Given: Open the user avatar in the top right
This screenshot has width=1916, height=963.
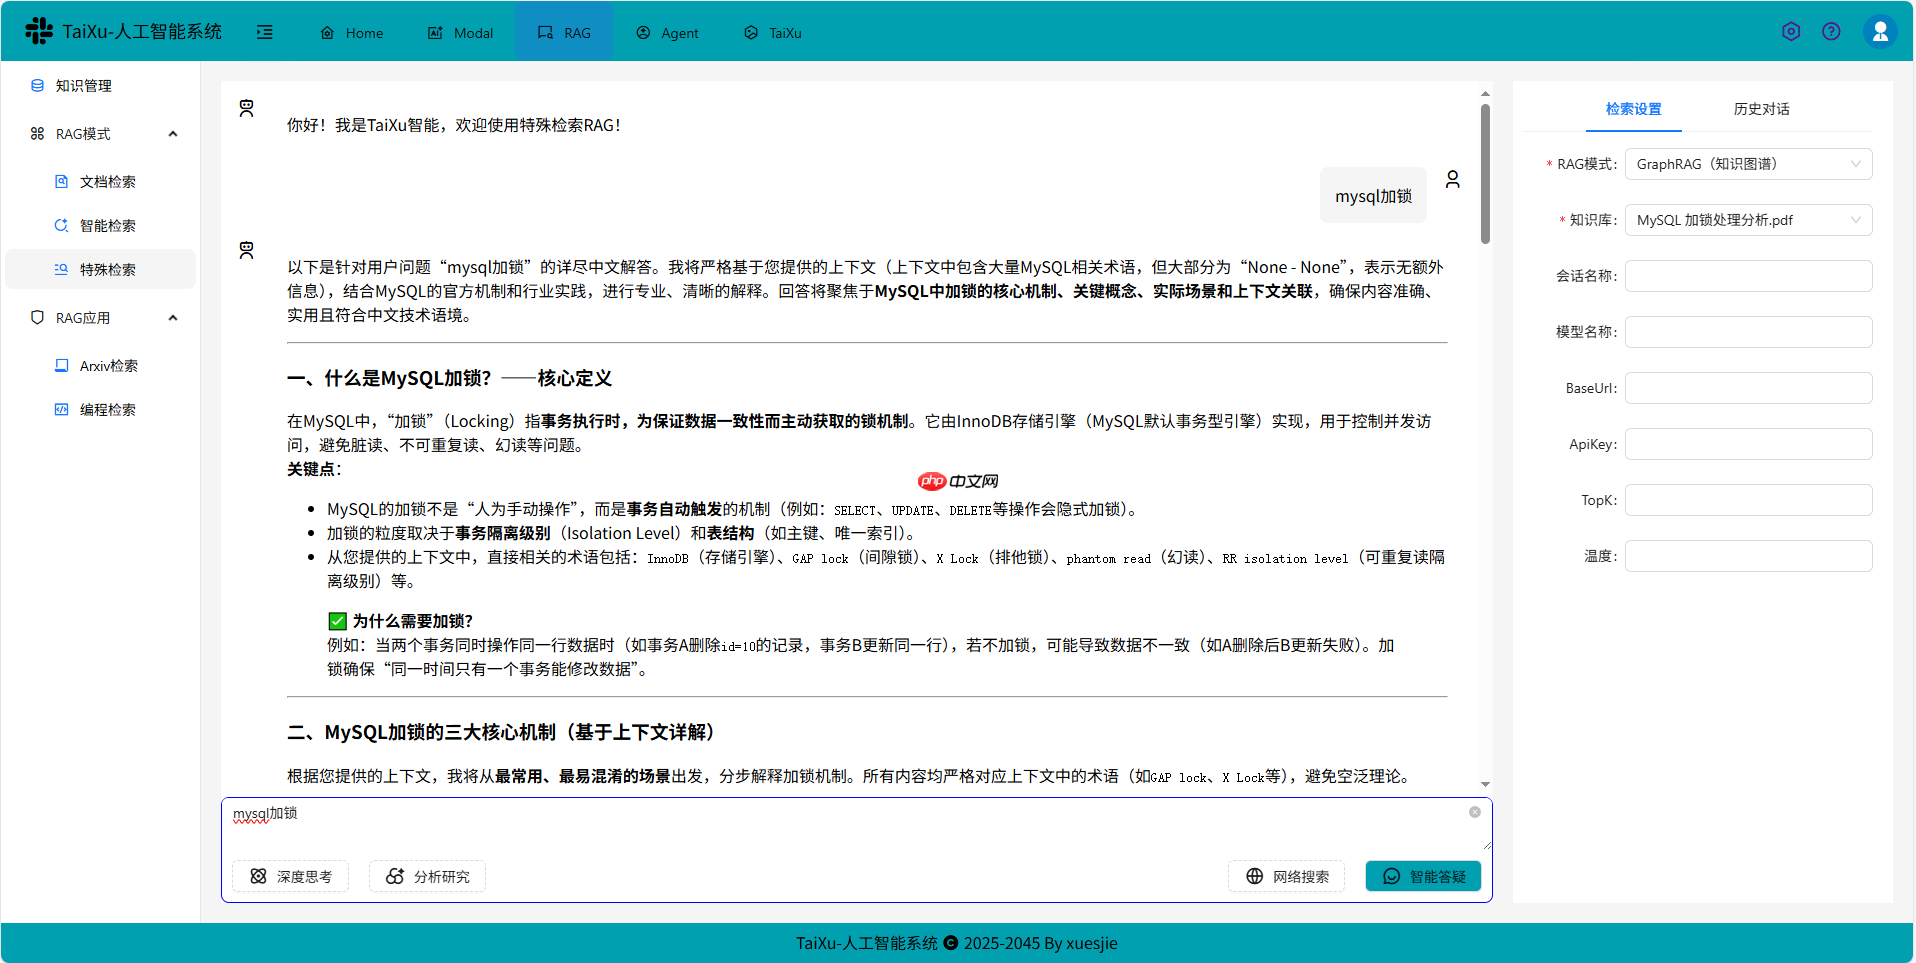Looking at the screenshot, I should [1880, 31].
